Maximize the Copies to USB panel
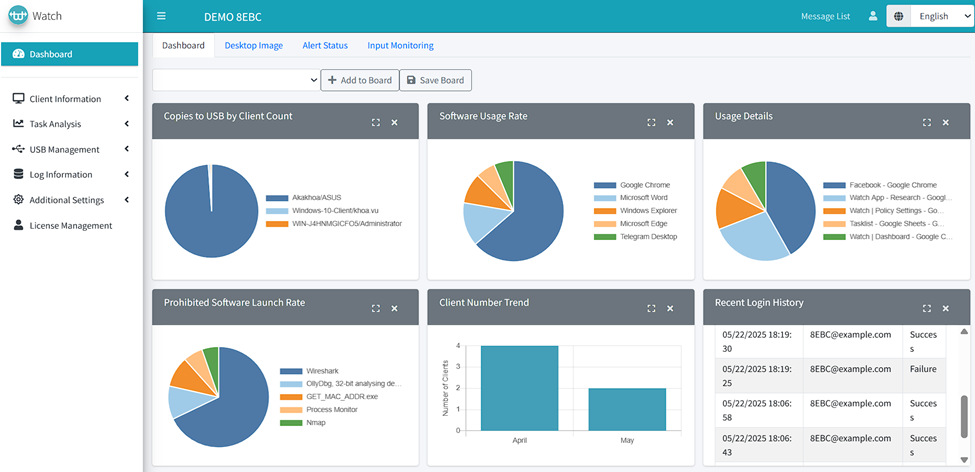Screen dimensions: 975x472 click(376, 122)
